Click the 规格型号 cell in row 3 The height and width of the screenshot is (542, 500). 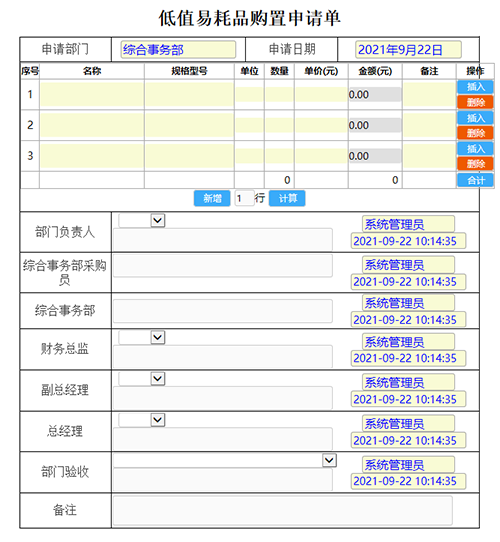[189, 156]
